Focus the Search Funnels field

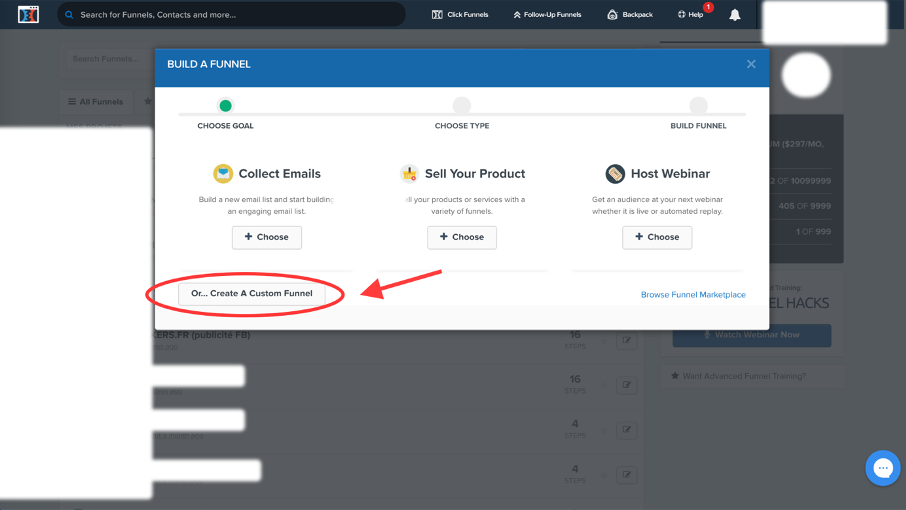[x=110, y=59]
